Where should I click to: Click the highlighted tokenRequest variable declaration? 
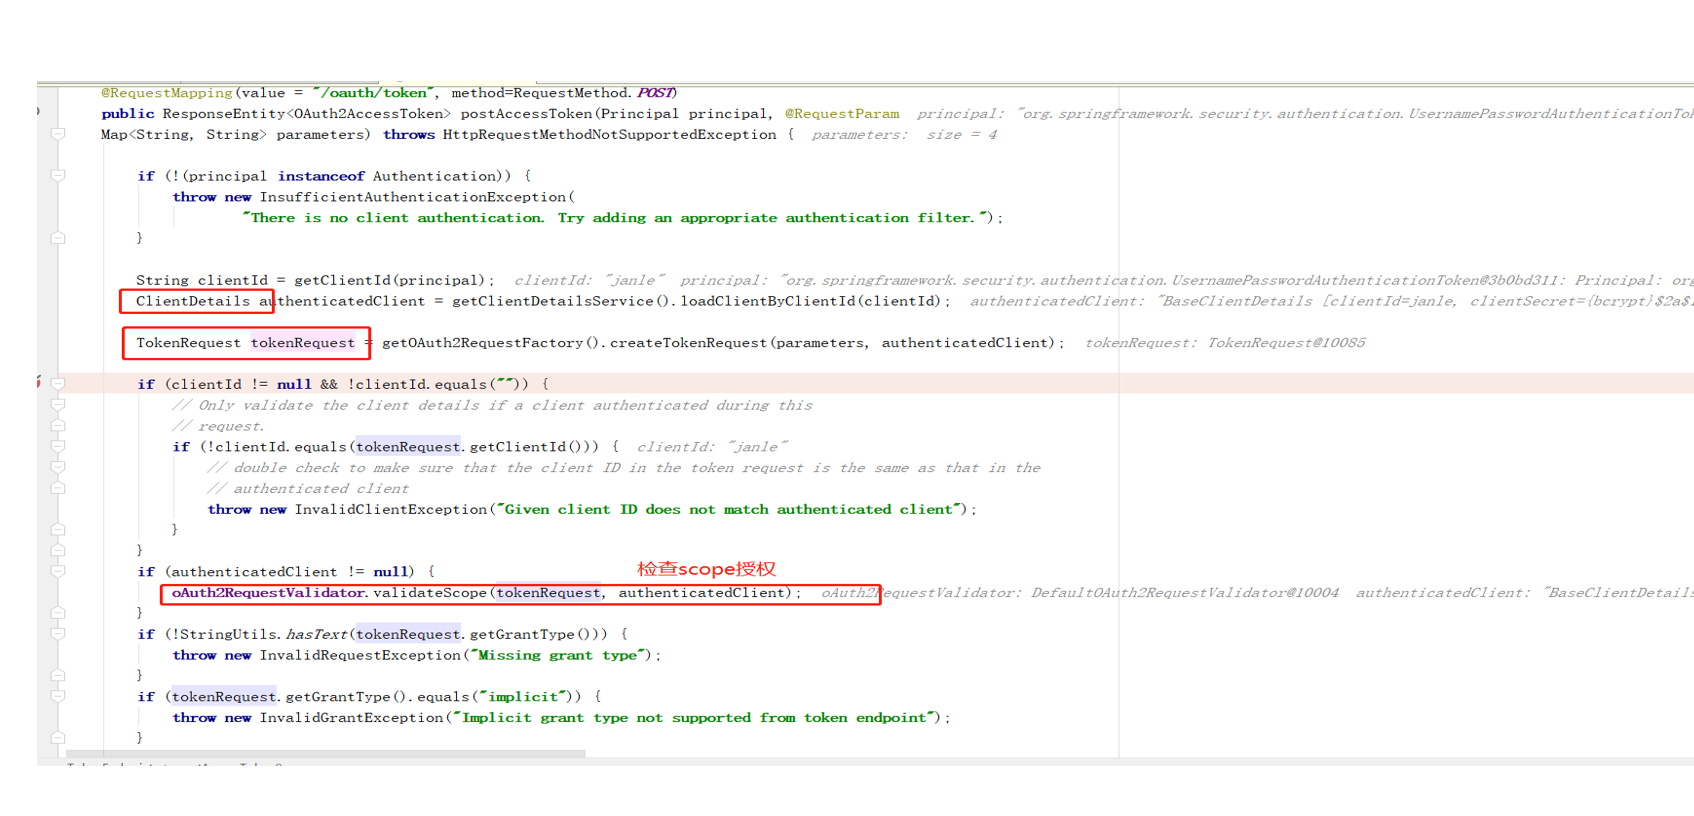303,343
